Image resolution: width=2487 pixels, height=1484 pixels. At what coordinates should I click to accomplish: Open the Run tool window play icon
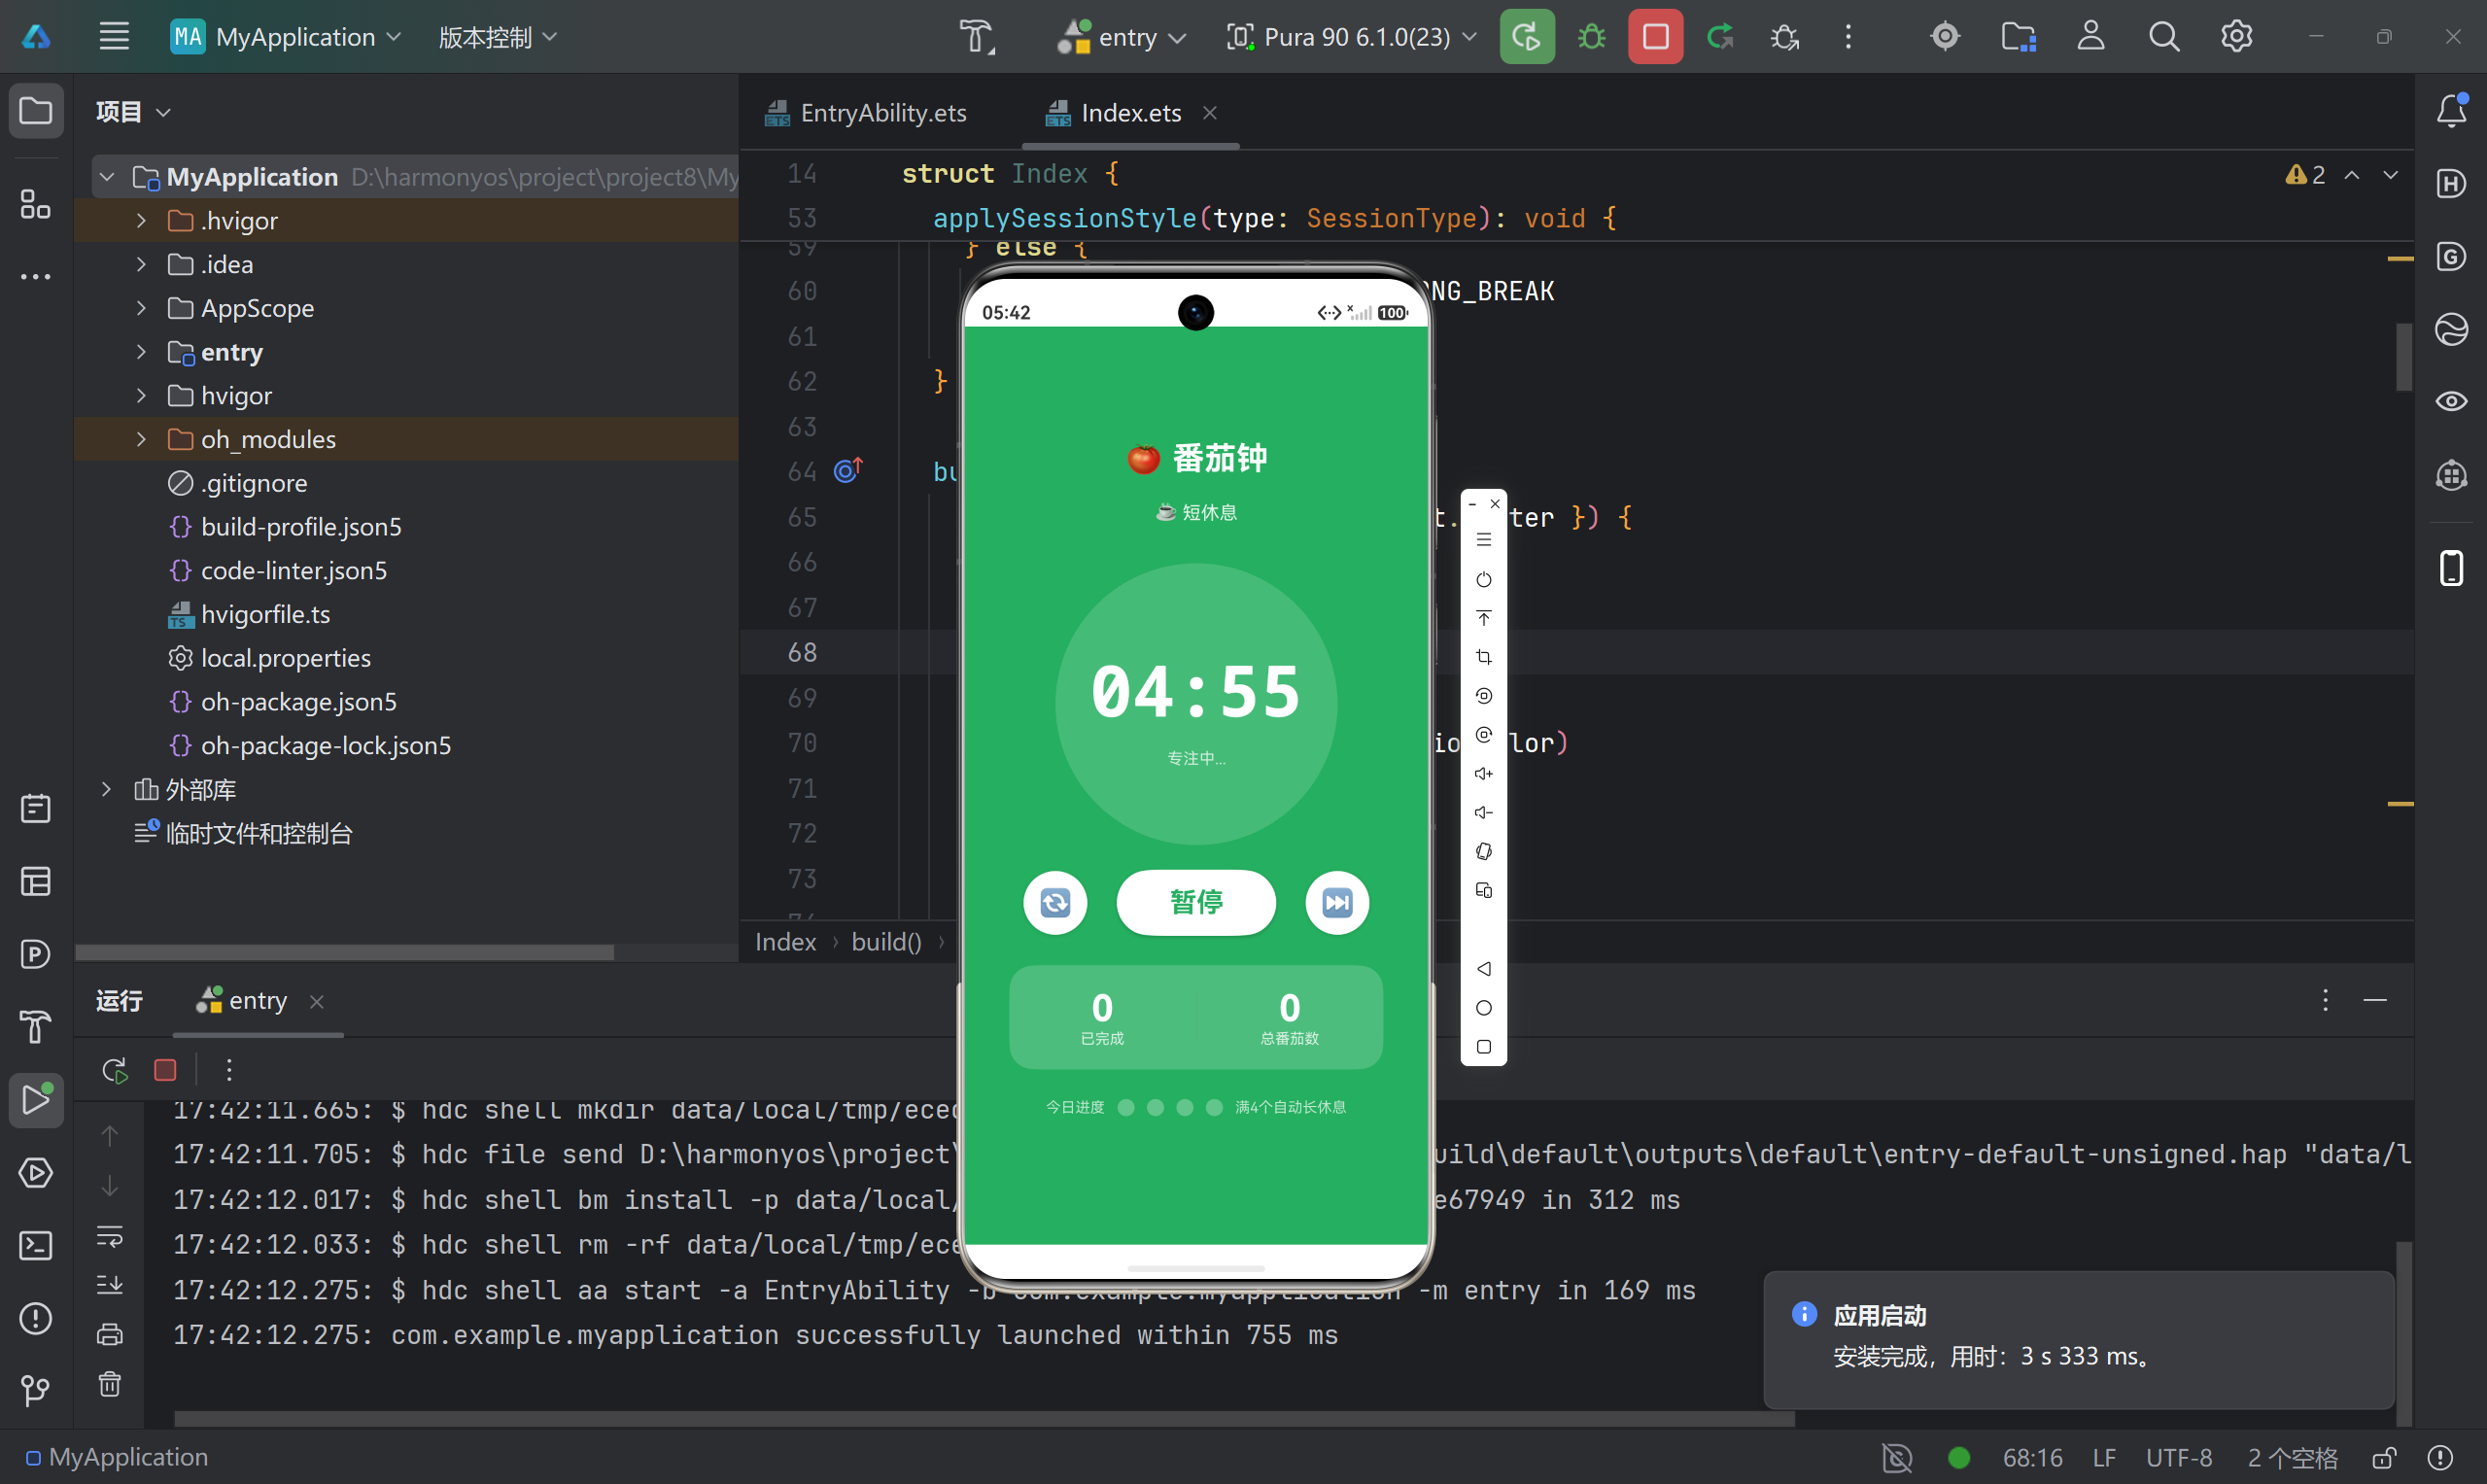[36, 1100]
